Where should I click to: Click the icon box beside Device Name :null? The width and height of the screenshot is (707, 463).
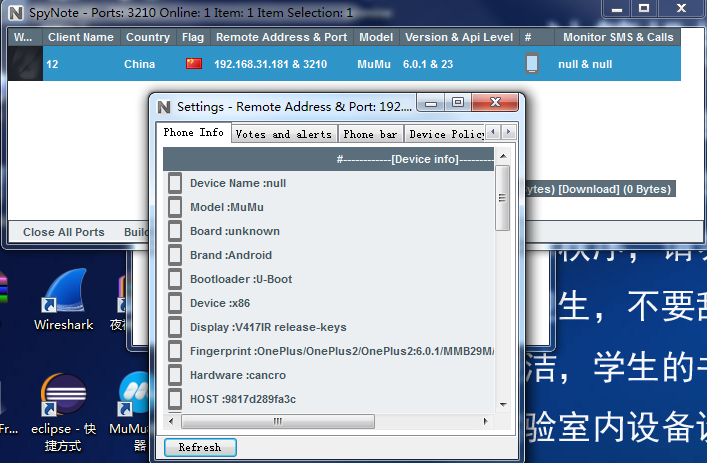click(x=175, y=183)
